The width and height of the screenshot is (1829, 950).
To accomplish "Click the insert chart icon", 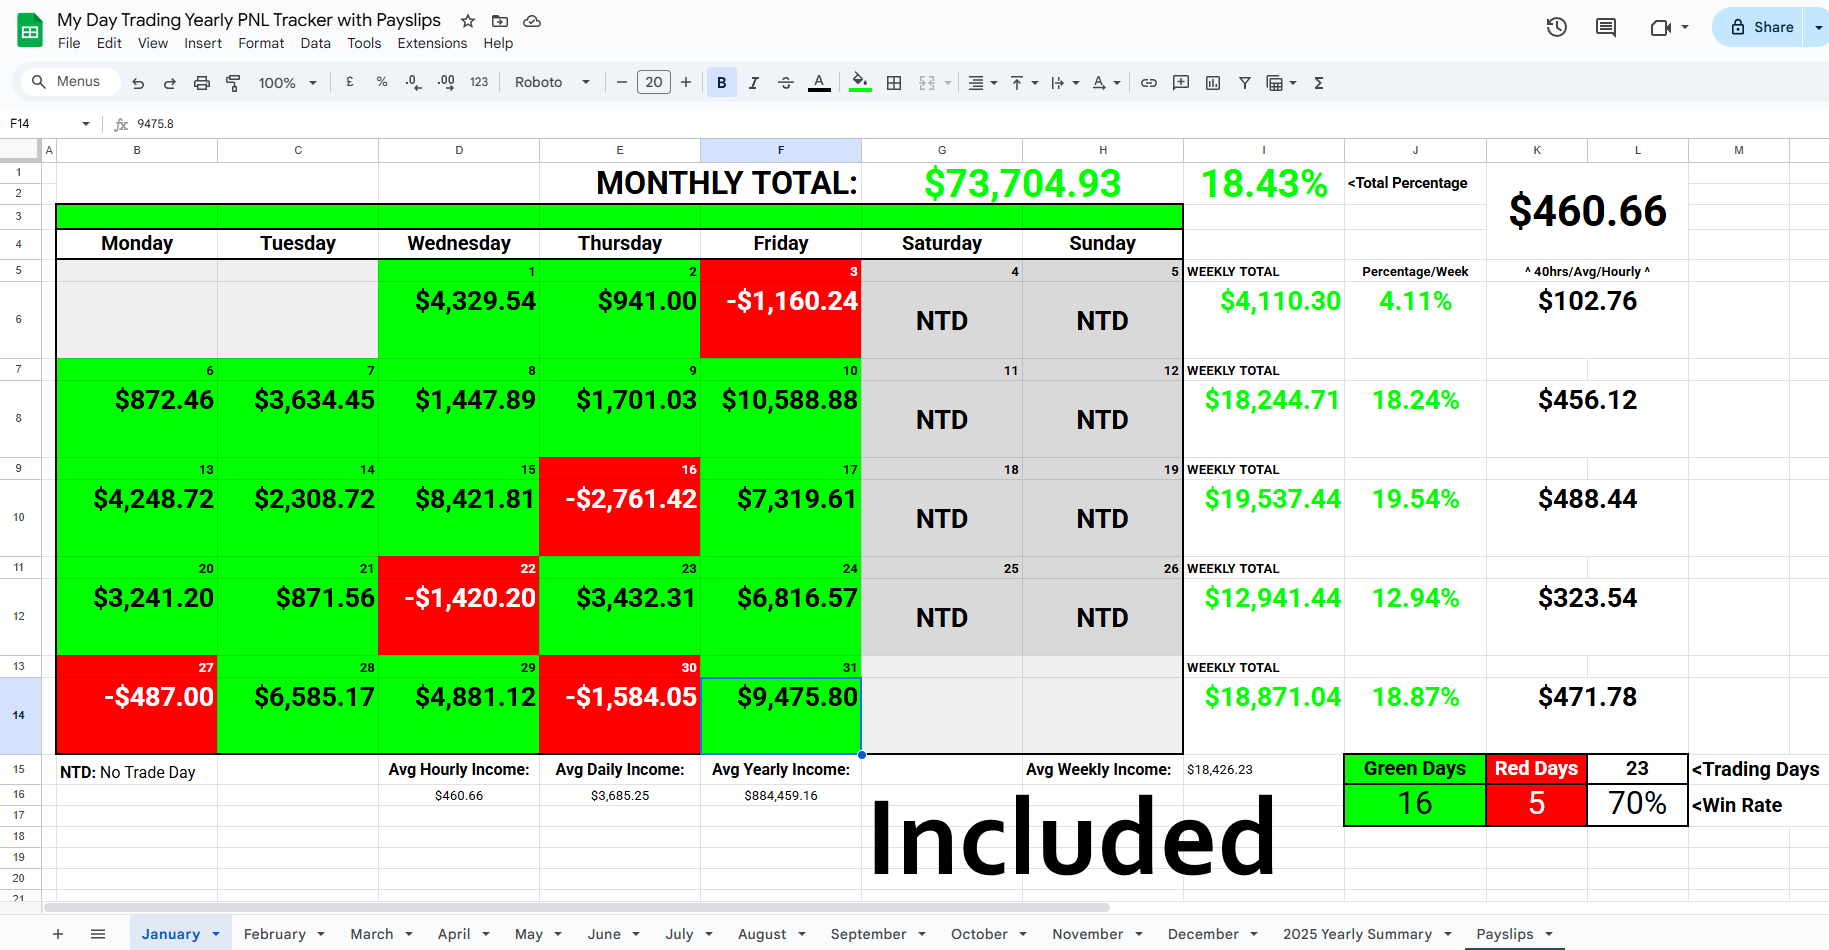I will (1213, 83).
